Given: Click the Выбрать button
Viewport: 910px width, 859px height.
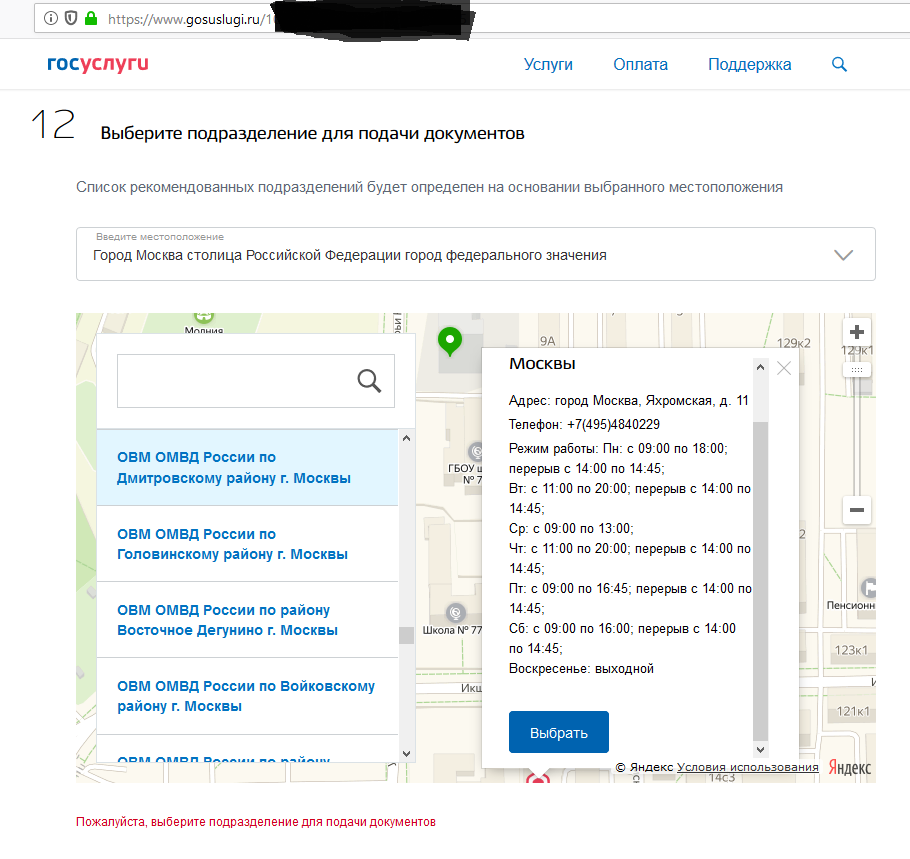Looking at the screenshot, I should point(559,732).
